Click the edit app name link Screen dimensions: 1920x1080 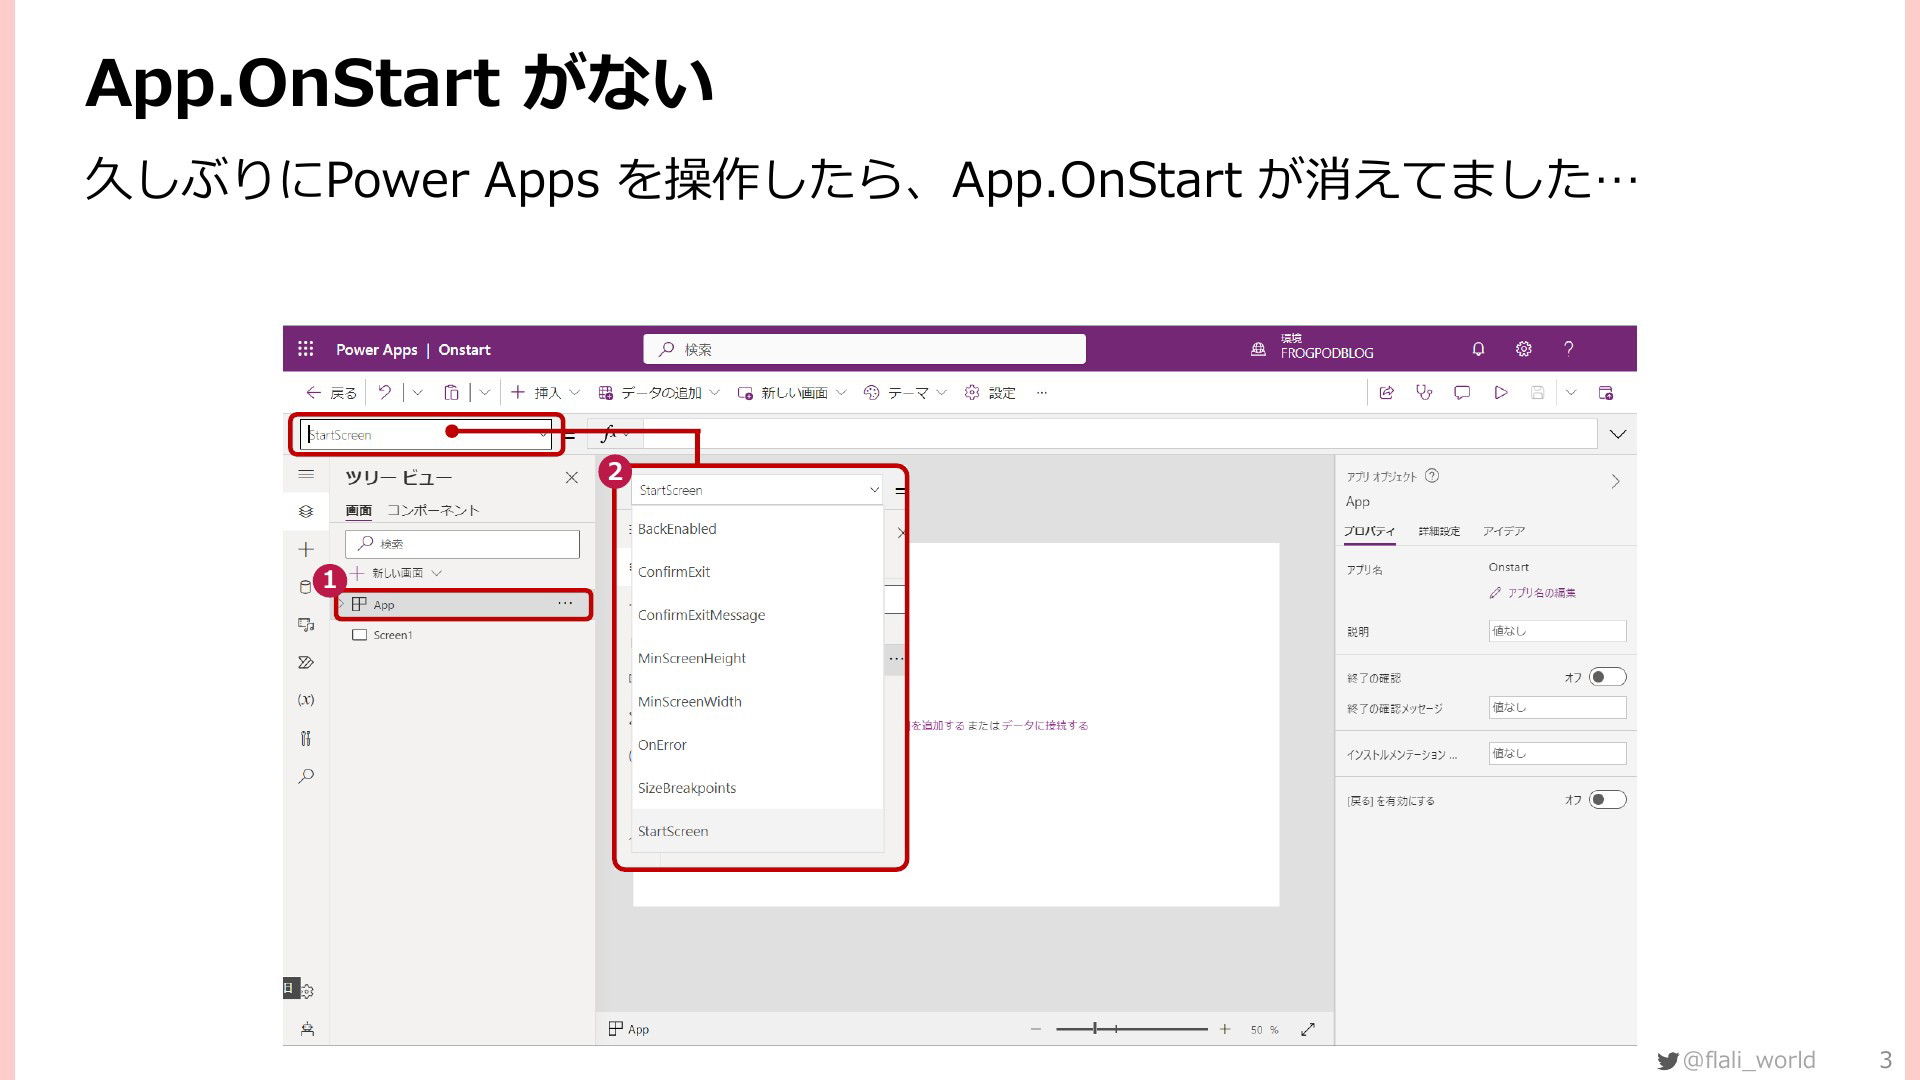point(1532,593)
